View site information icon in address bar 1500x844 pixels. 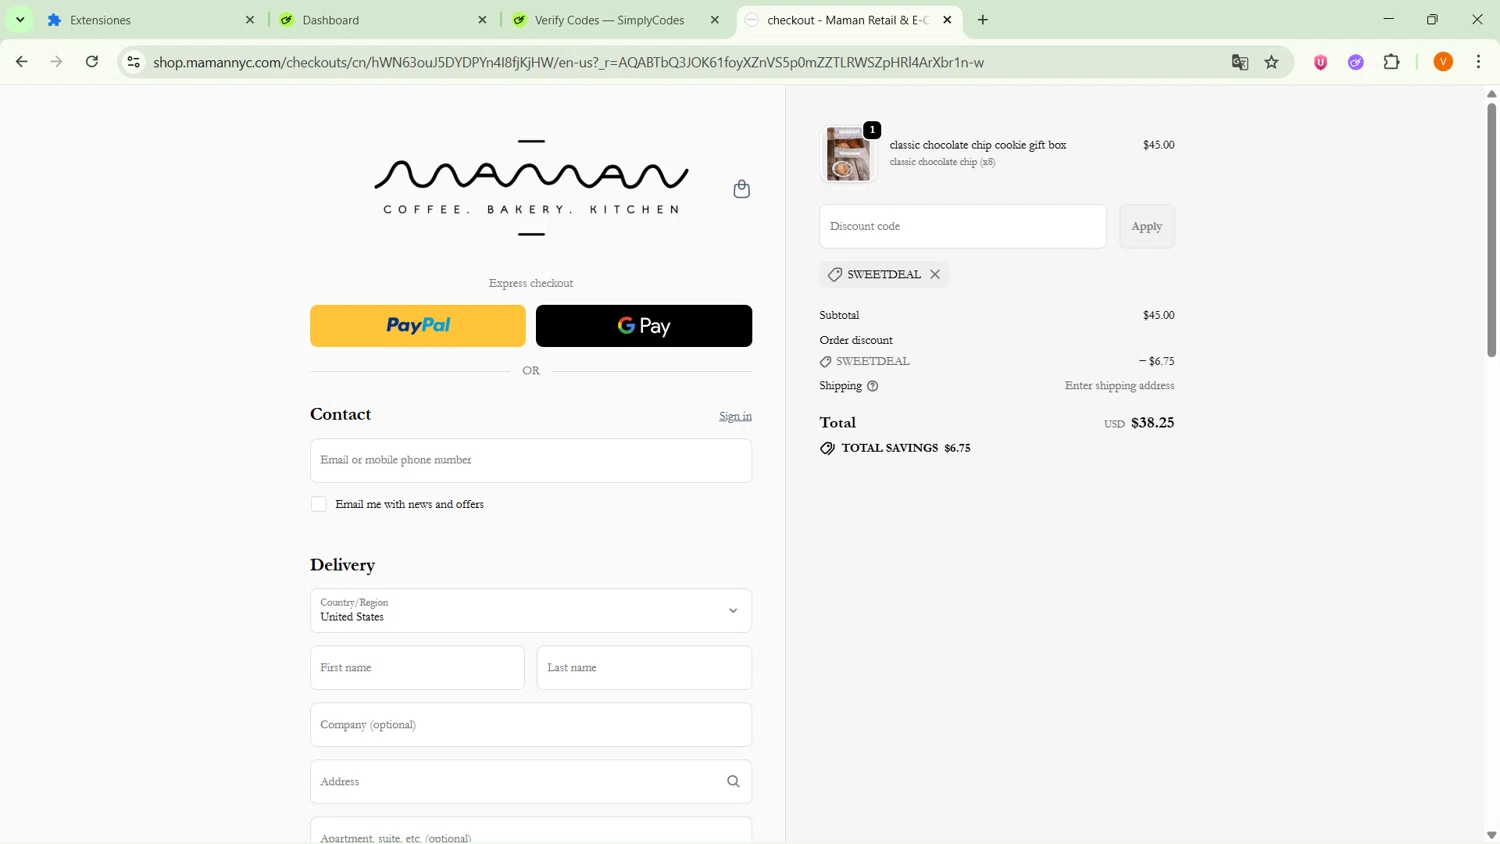[133, 62]
